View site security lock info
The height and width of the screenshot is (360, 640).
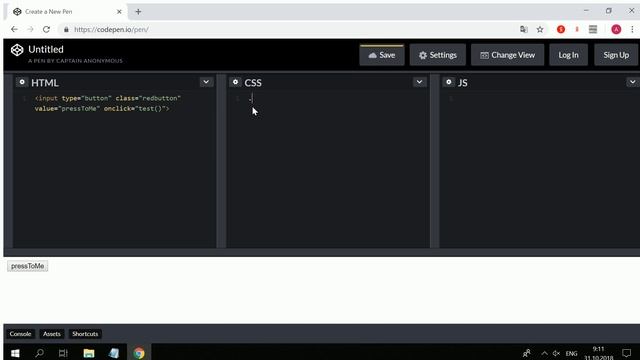[66, 29]
